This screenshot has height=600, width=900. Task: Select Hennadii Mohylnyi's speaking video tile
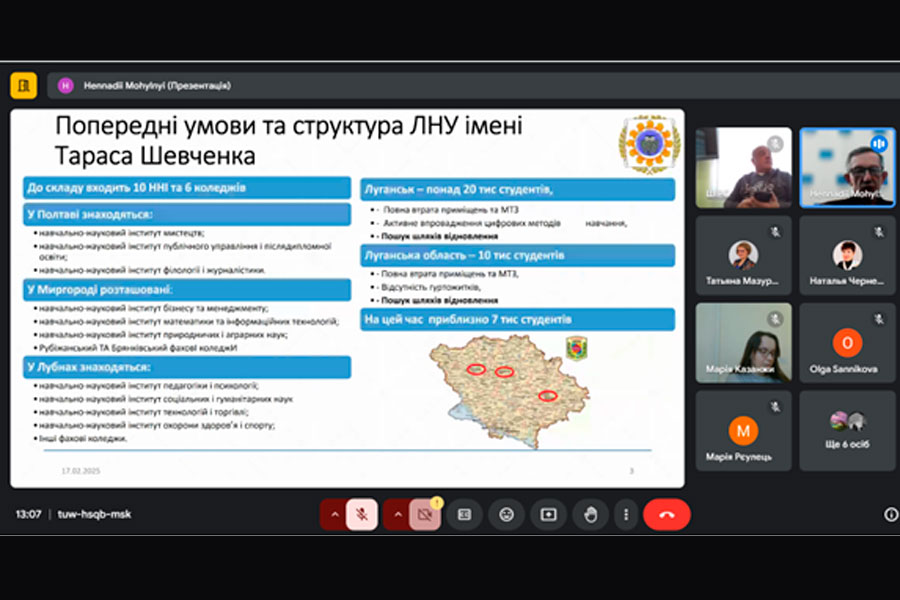click(x=847, y=167)
